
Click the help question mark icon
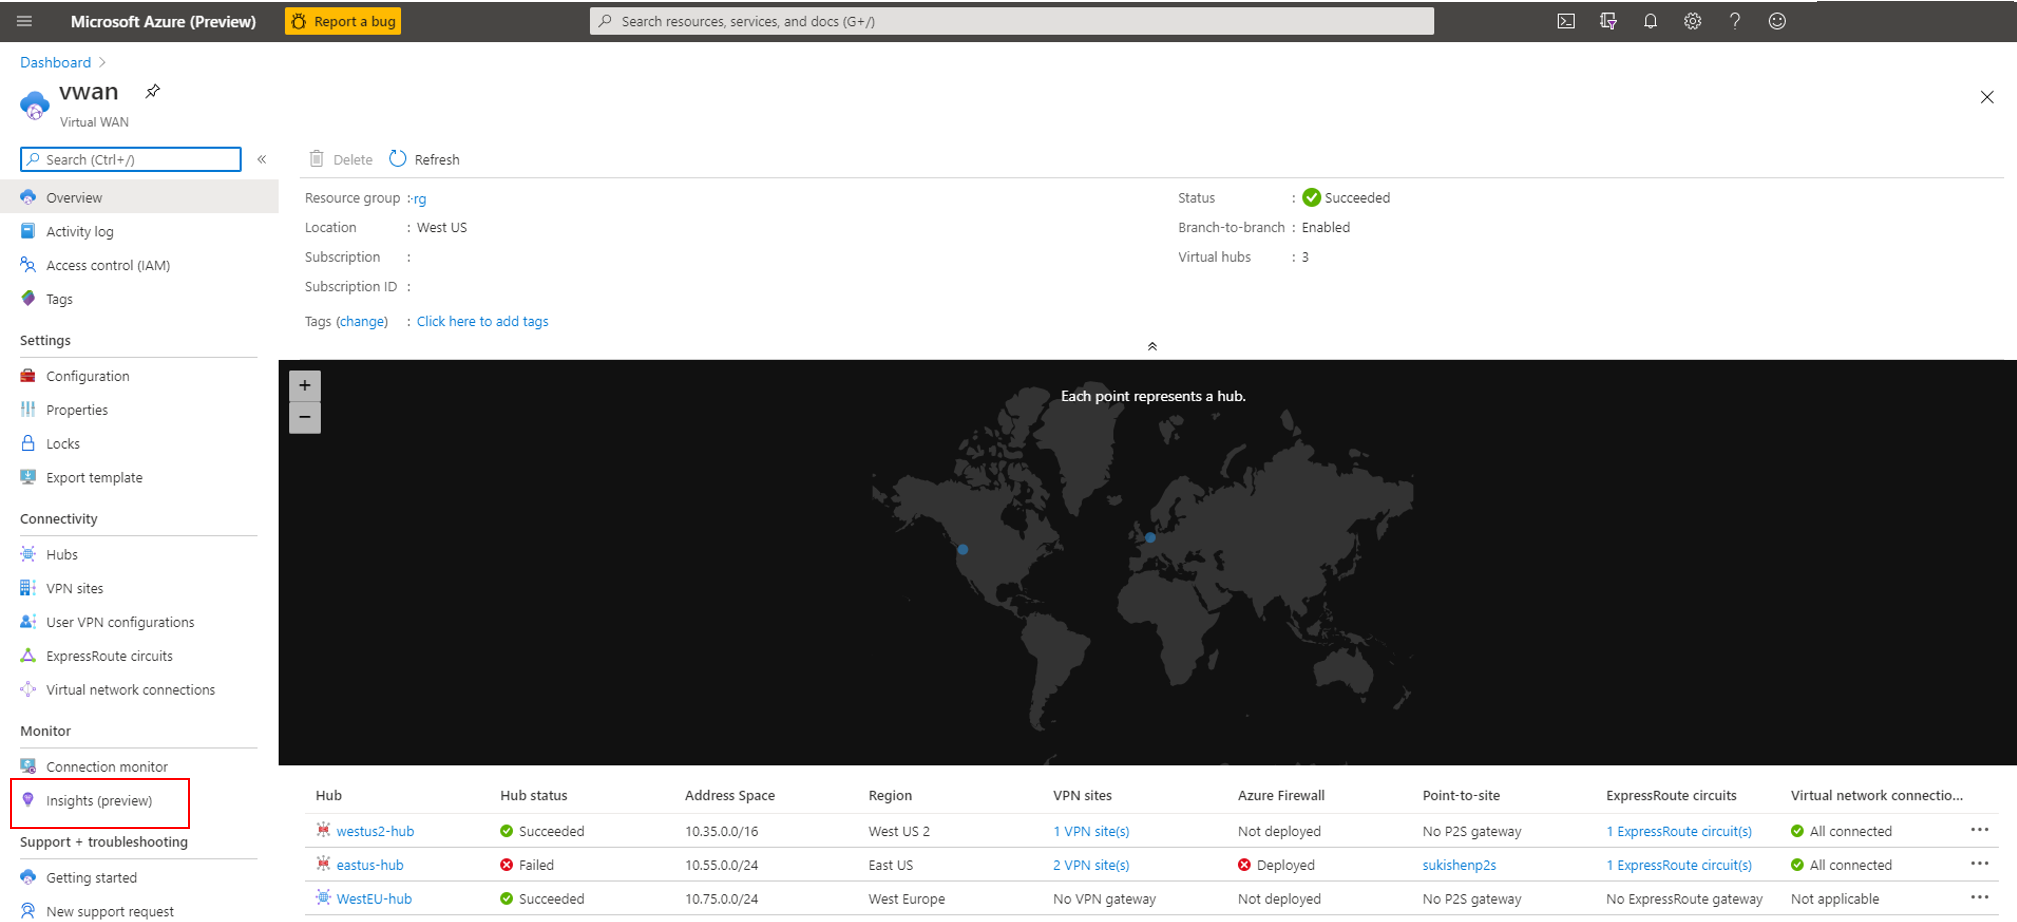pos(1735,21)
